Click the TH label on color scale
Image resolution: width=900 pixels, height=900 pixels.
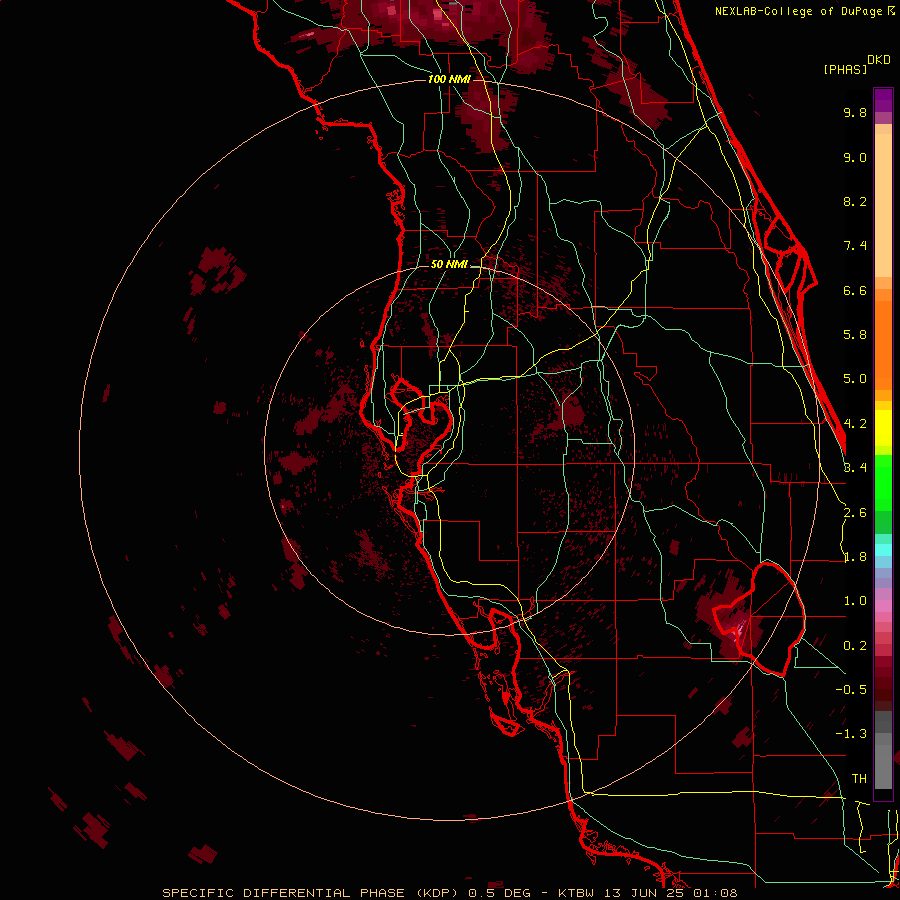coord(859,779)
